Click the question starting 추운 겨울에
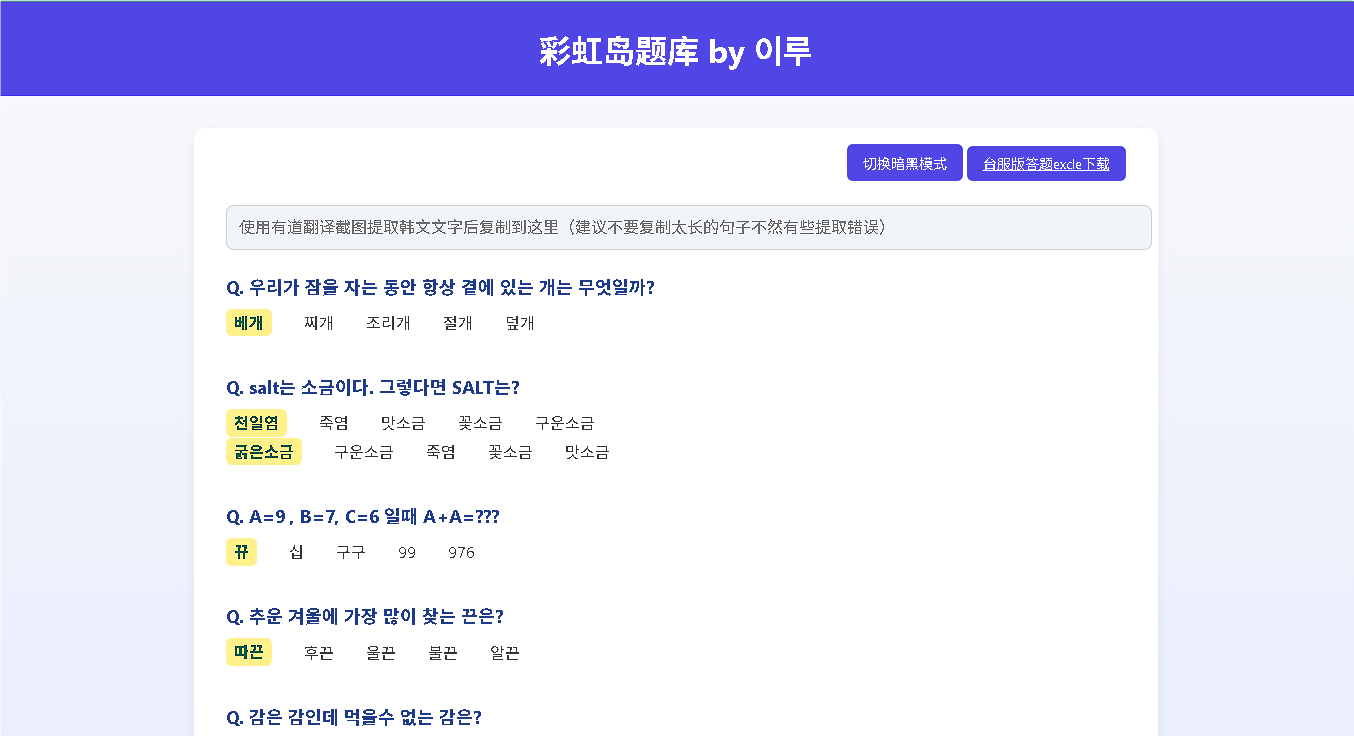This screenshot has height=736, width=1354. coord(365,617)
